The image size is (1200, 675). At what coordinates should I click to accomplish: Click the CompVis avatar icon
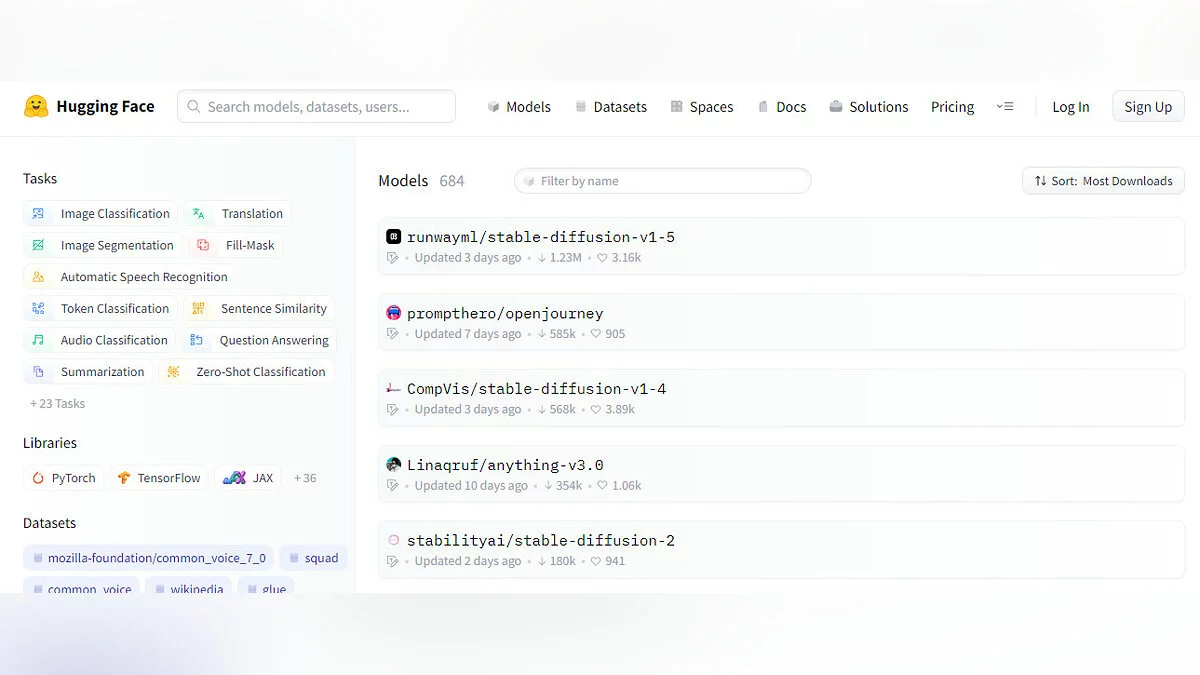[393, 388]
